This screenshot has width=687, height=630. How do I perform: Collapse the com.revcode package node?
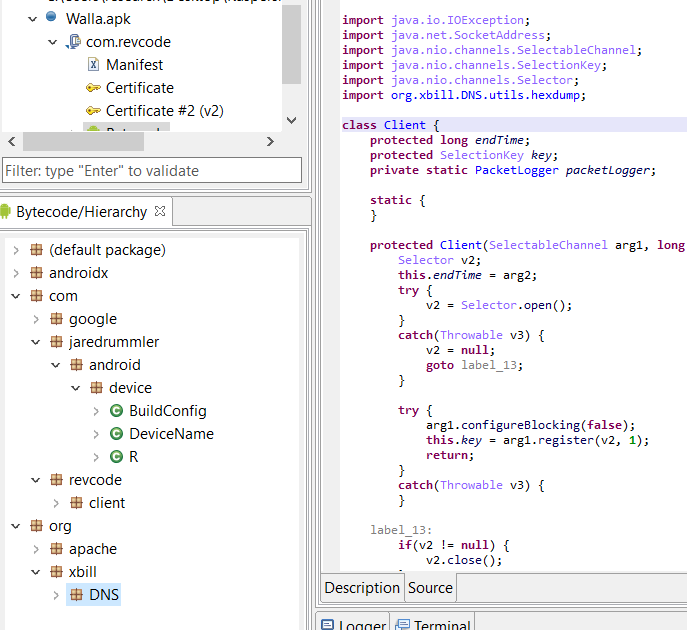pyautogui.click(x=53, y=42)
